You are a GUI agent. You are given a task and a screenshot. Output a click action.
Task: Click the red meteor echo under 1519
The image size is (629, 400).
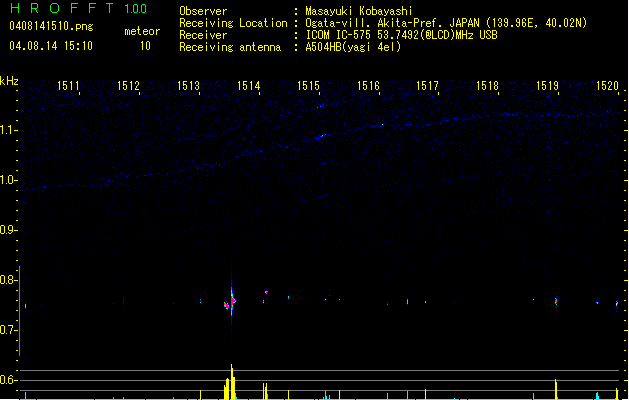click(x=556, y=301)
